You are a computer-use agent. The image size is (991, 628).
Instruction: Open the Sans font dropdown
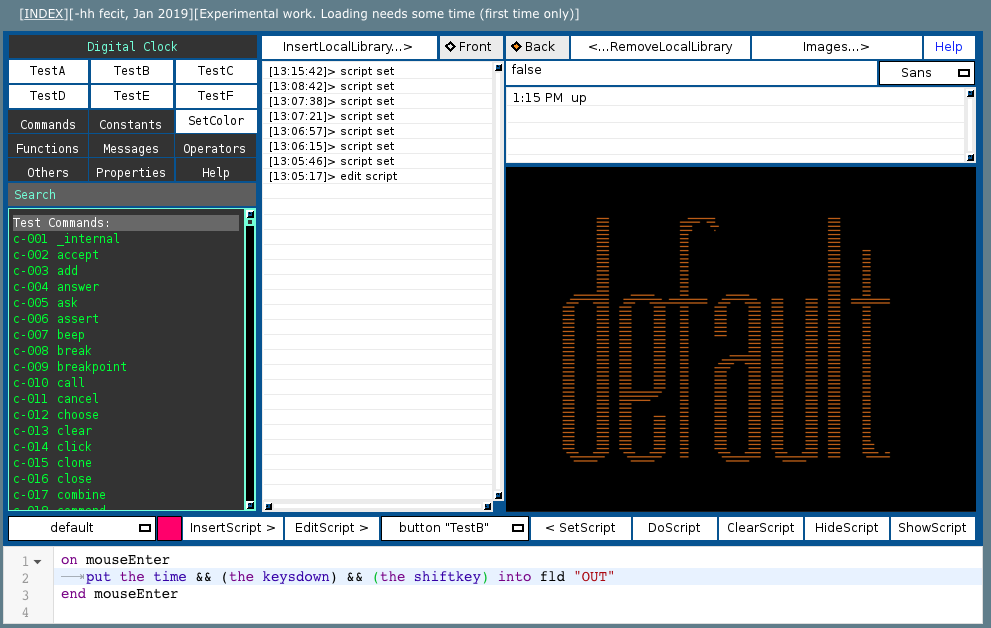pyautogui.click(x=925, y=73)
